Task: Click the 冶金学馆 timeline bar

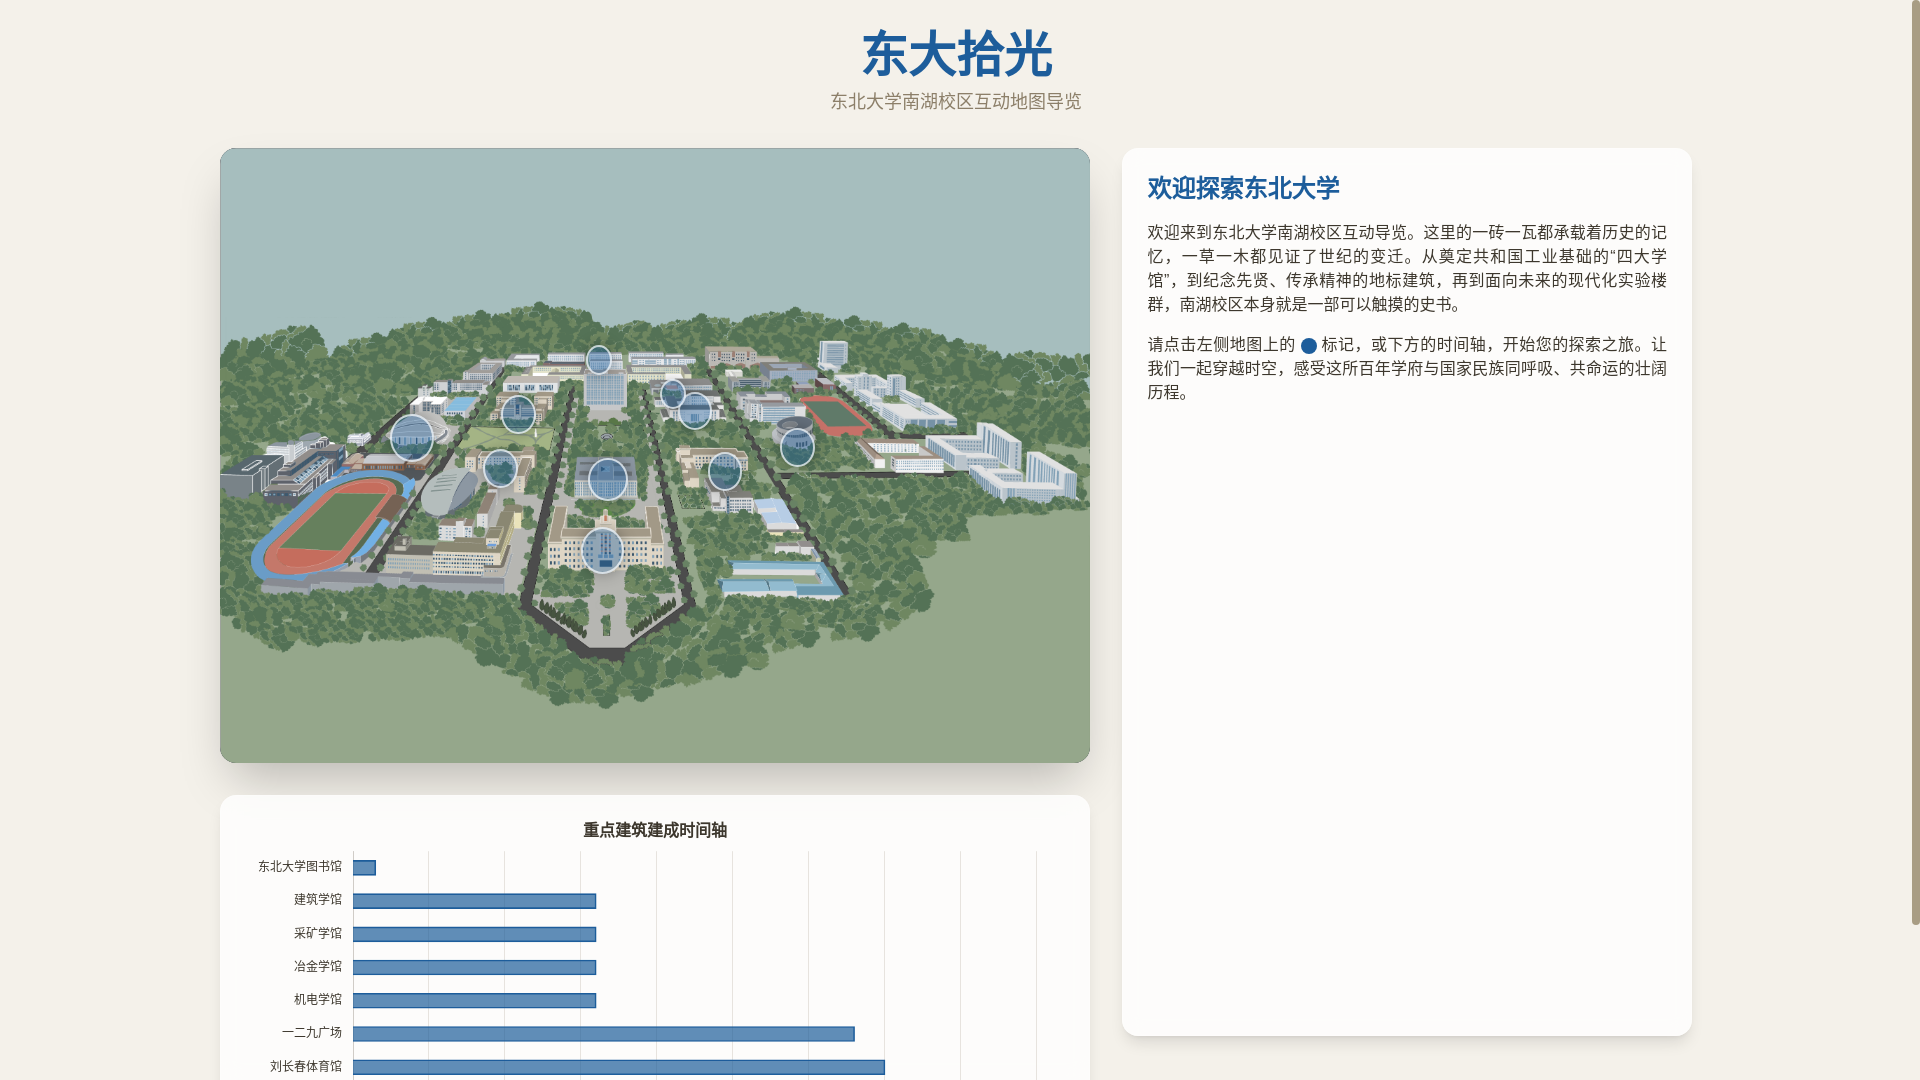Action: pyautogui.click(x=474, y=967)
